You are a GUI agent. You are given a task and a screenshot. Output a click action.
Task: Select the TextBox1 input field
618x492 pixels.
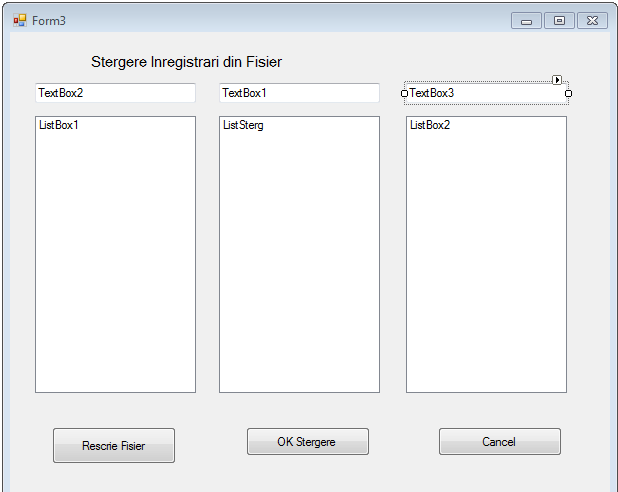(x=300, y=93)
